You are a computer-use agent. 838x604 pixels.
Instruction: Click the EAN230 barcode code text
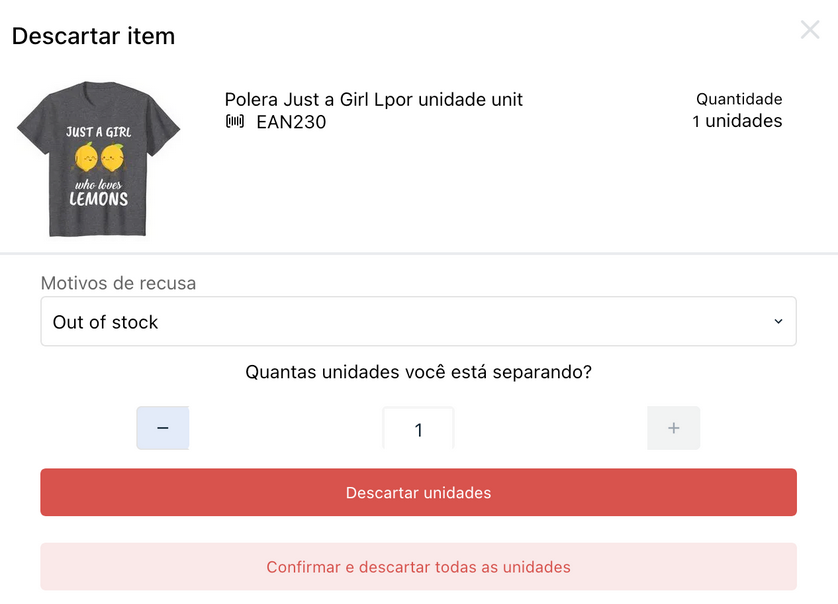click(291, 122)
